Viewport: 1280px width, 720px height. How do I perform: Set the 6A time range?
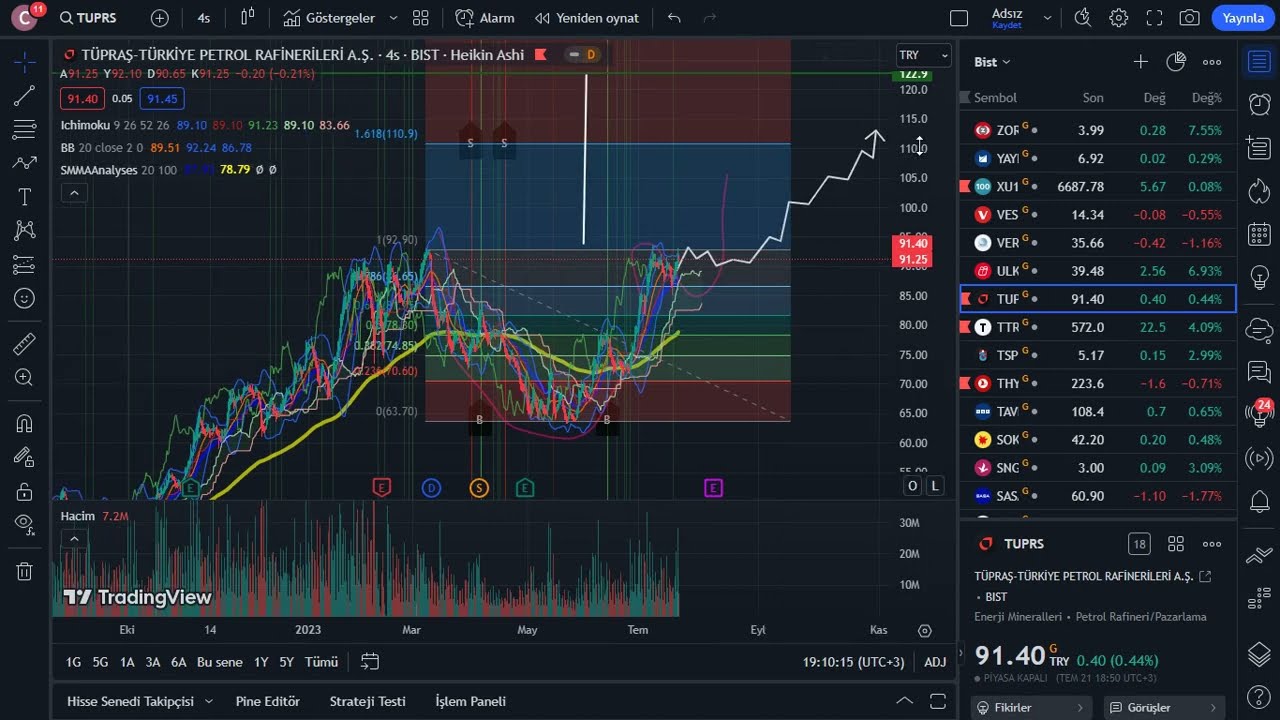tap(178, 662)
